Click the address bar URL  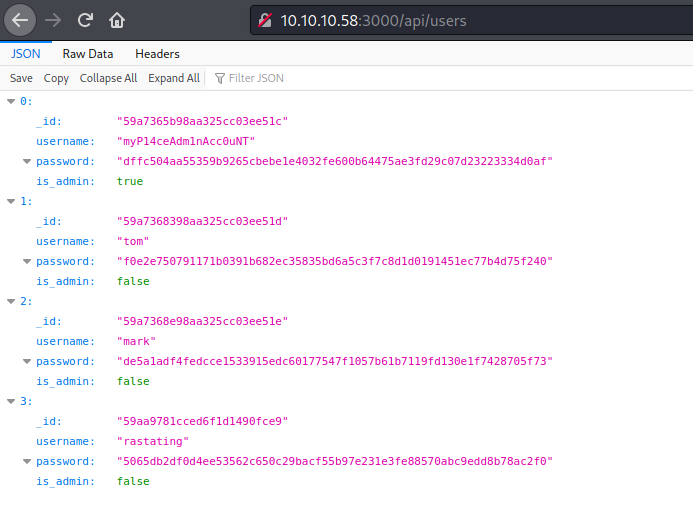pyautogui.click(x=373, y=21)
